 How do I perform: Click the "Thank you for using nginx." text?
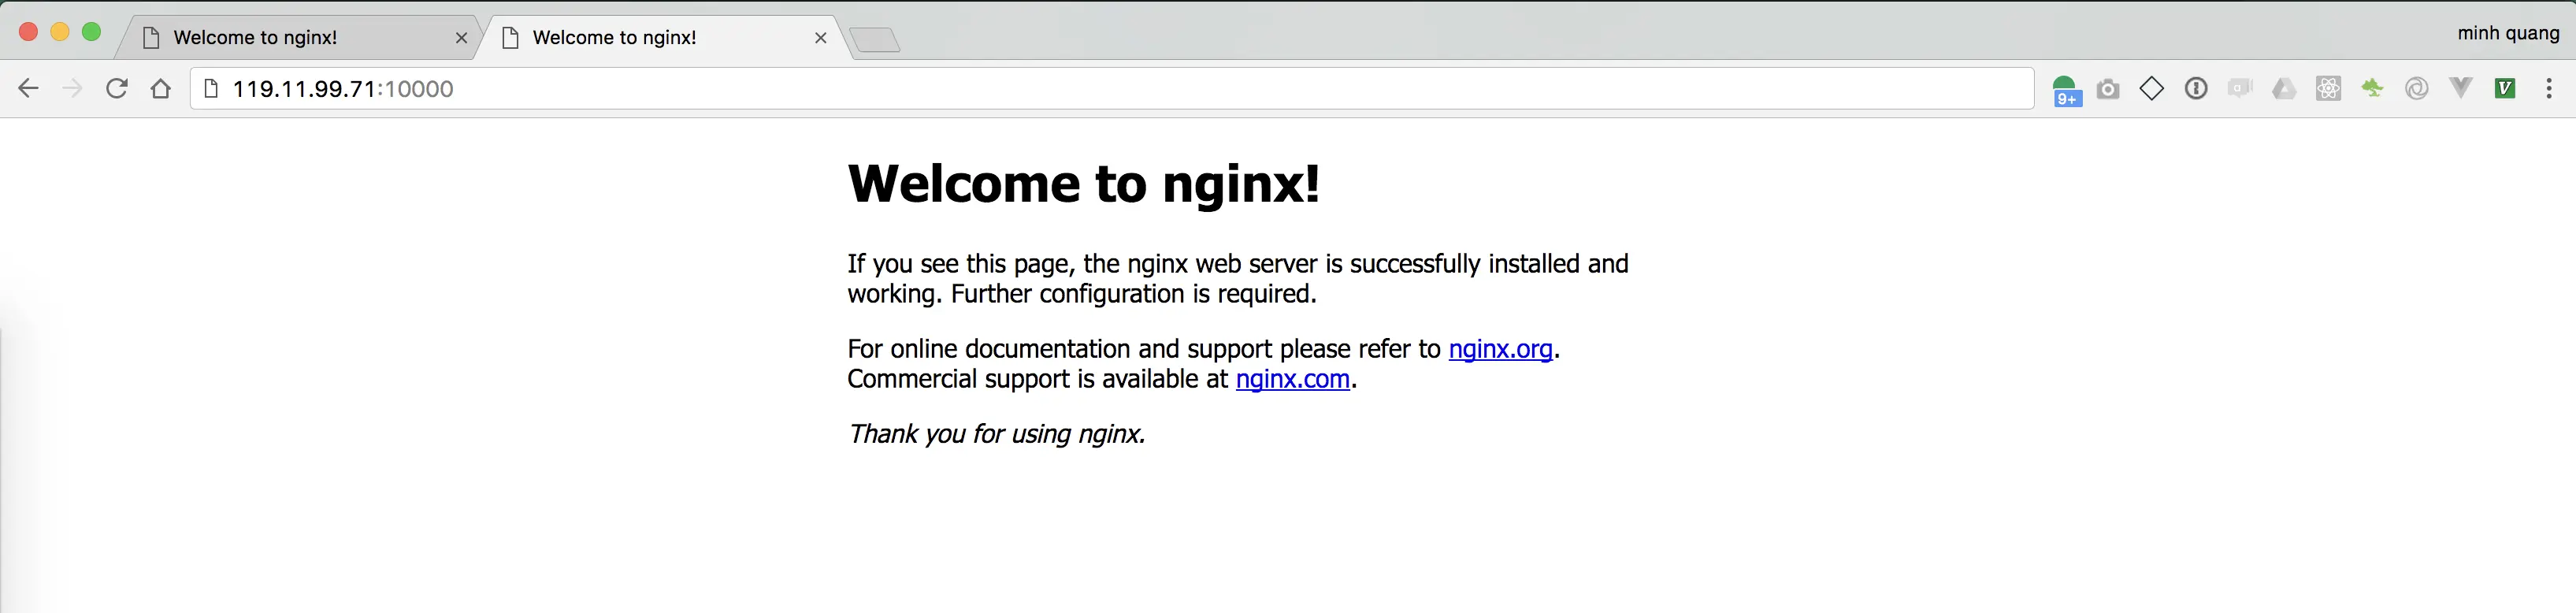coord(996,434)
